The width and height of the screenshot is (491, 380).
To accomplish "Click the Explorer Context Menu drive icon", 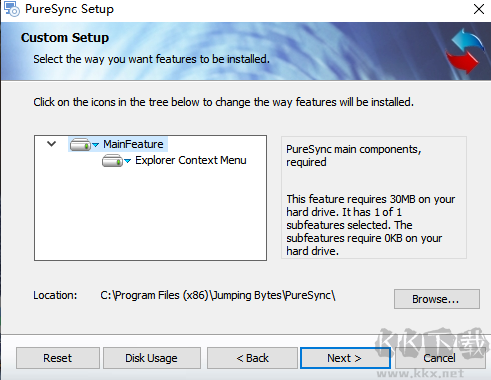I will [x=112, y=161].
